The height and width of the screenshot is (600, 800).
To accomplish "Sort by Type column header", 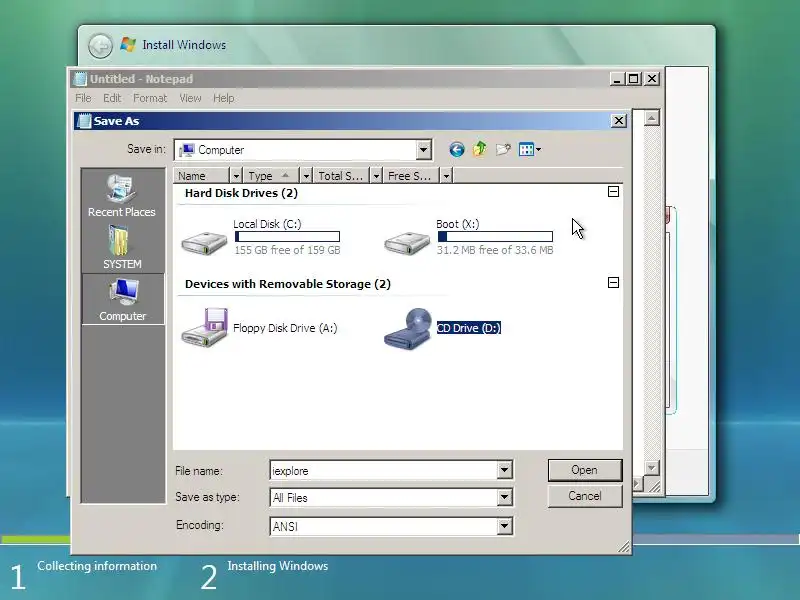I will (272, 176).
